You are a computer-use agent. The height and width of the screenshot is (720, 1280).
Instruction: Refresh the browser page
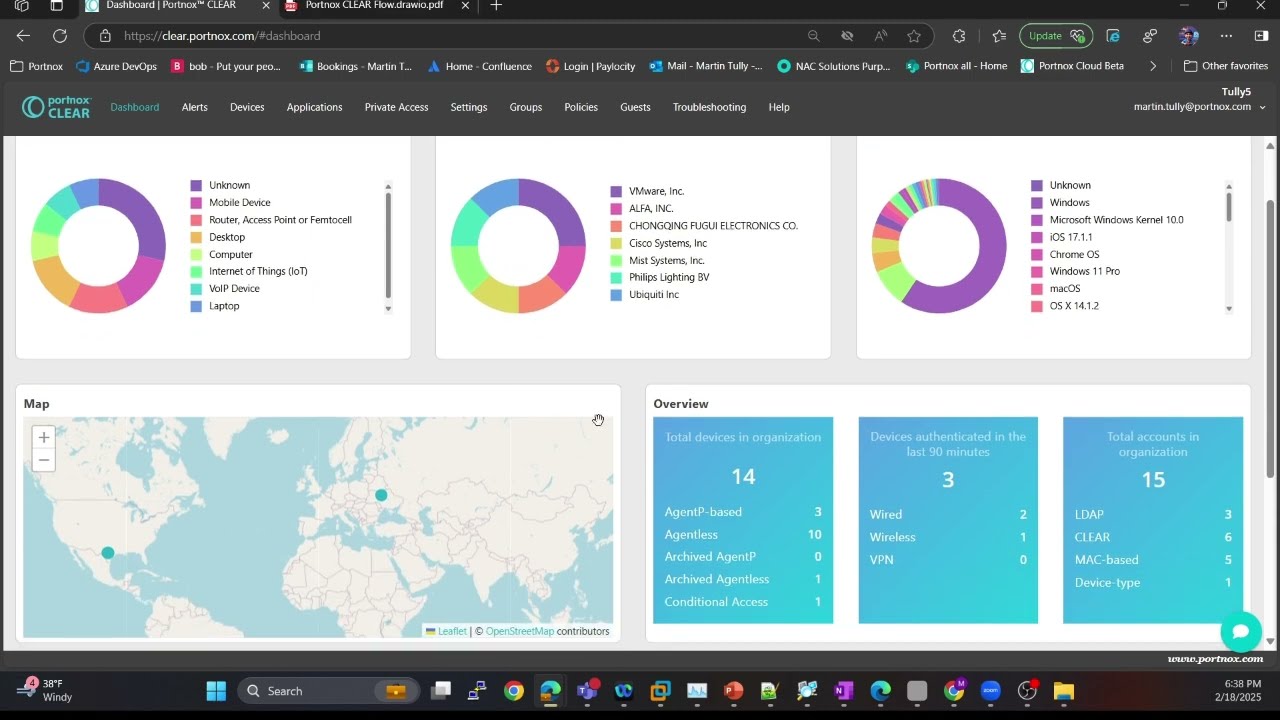pos(60,36)
